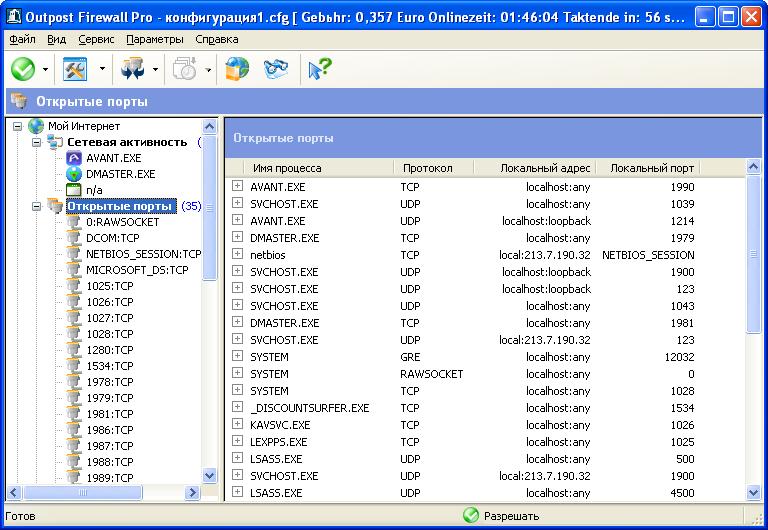This screenshot has height=530, width=768.
Task: Expand the SYSTEM RAWSOCKET row
Action: click(238, 373)
